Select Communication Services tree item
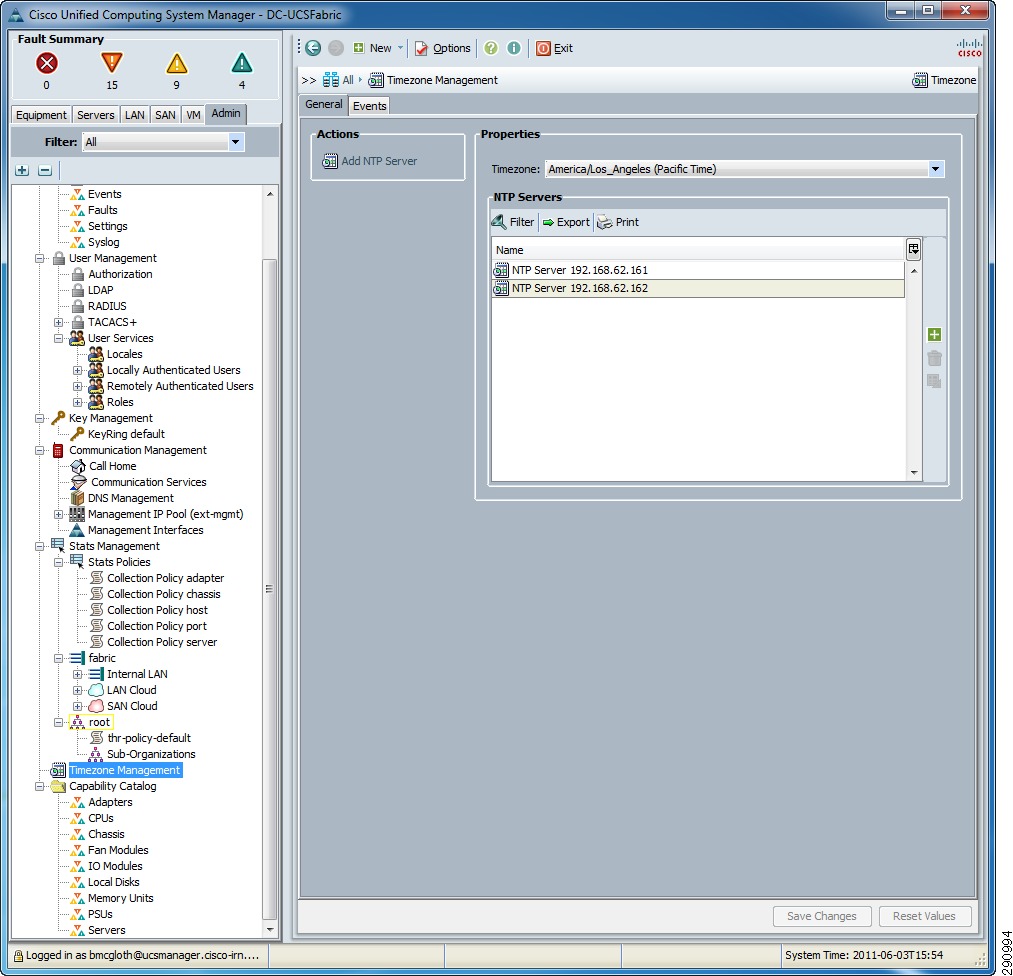 tap(149, 483)
